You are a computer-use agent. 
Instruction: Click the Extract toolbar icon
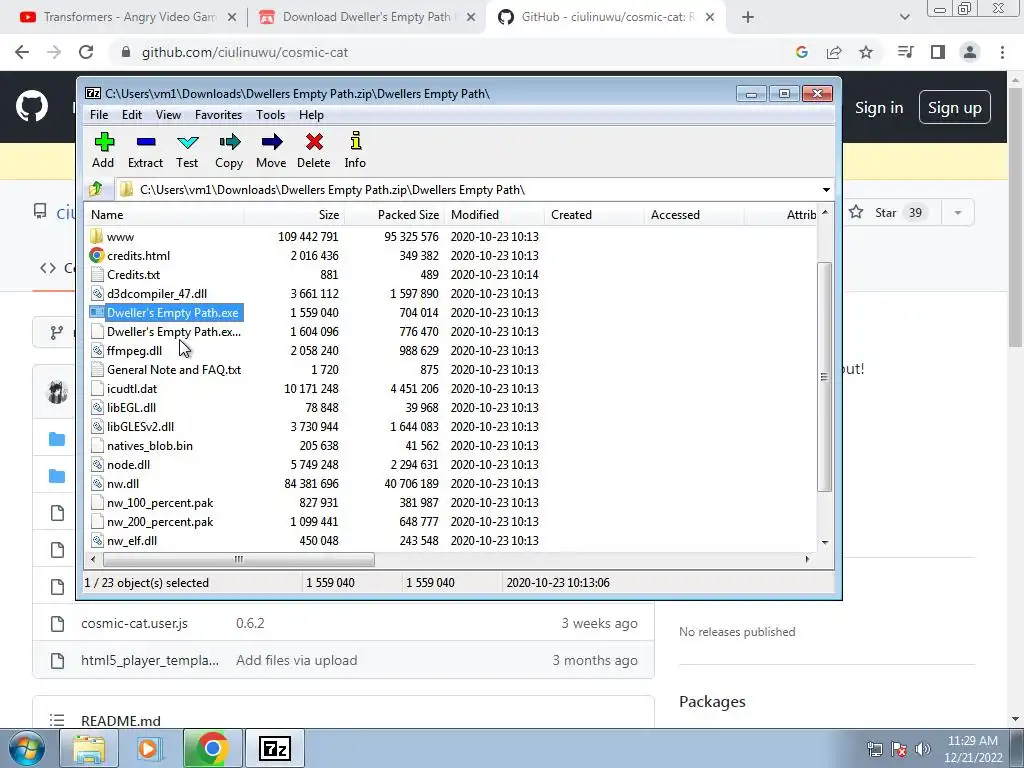[145, 151]
